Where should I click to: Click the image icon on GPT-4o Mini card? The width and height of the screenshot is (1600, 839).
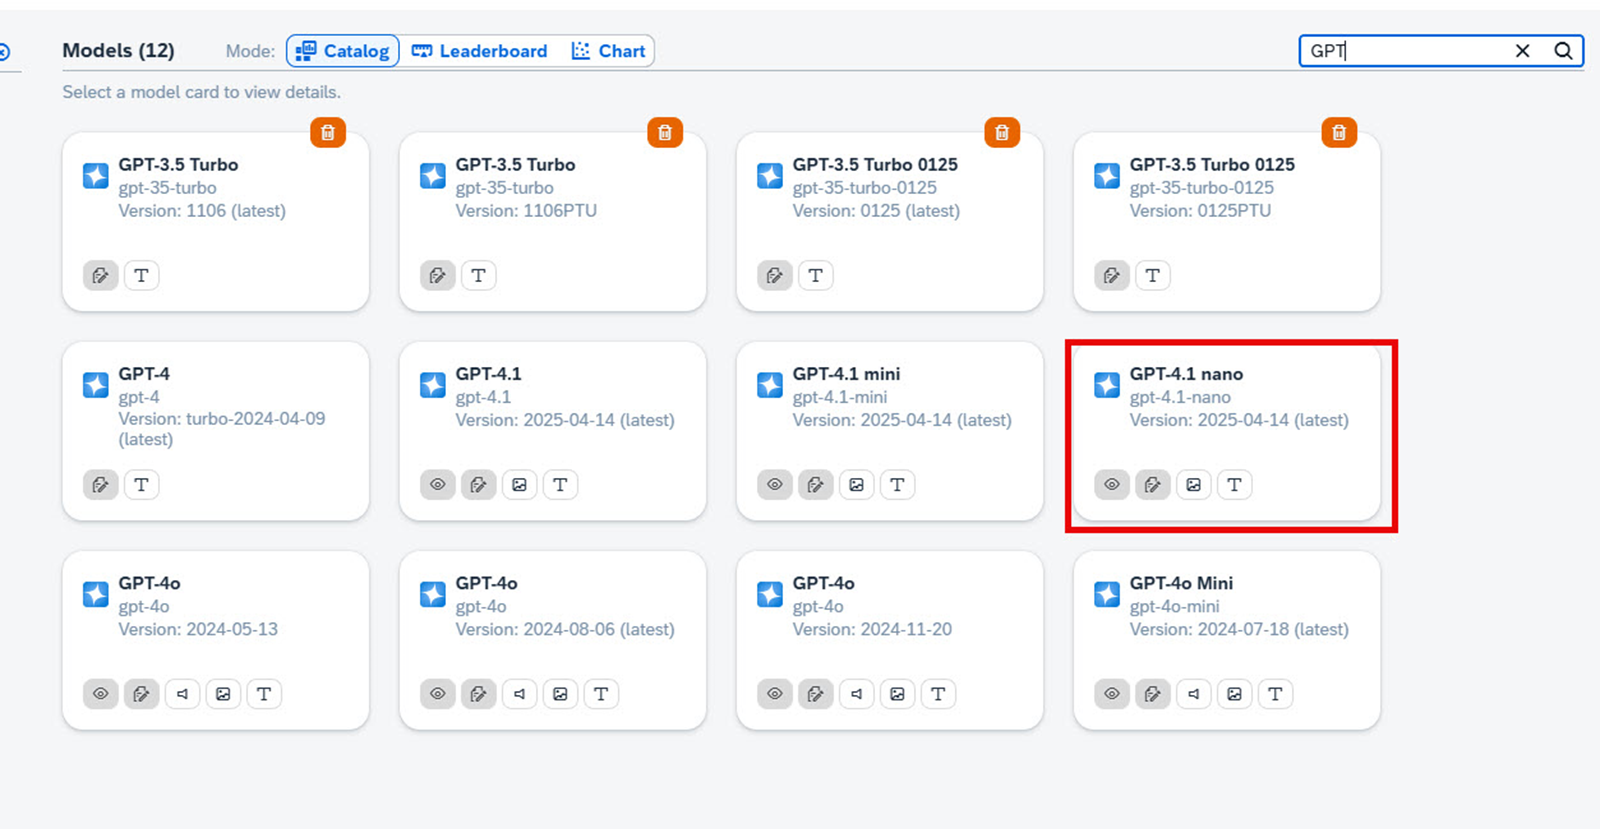(x=1234, y=694)
